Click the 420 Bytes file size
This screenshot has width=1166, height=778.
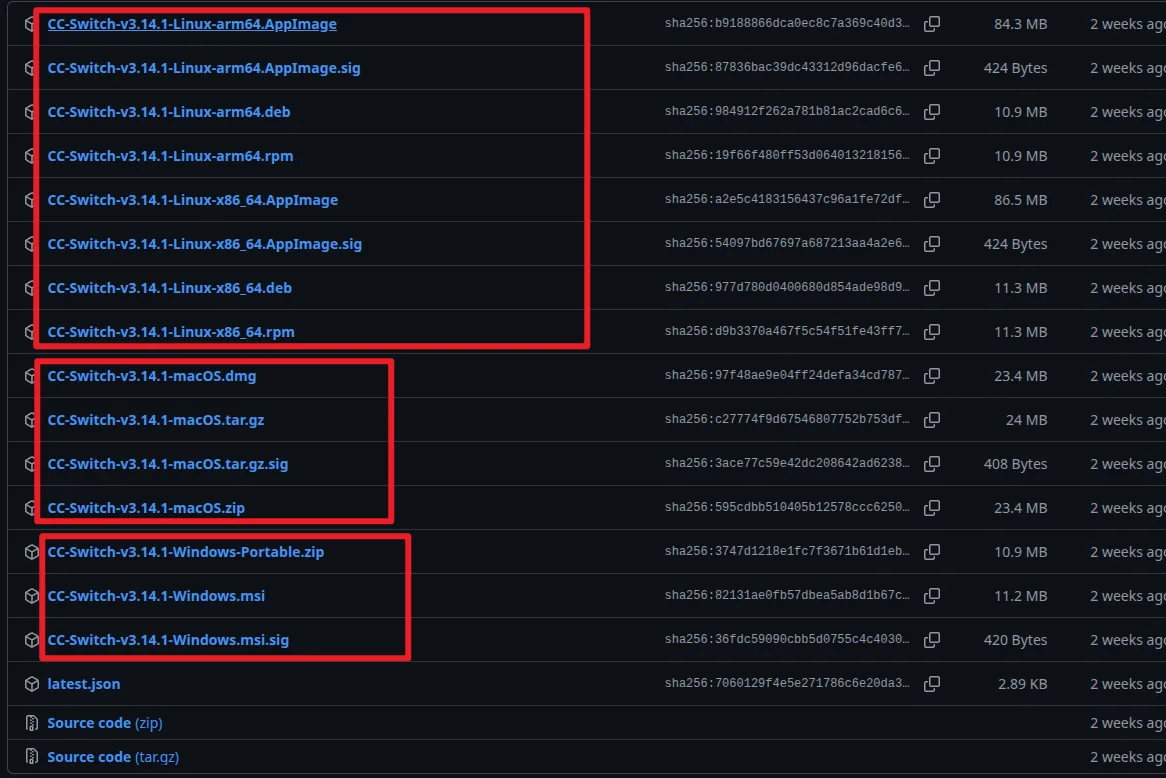point(1015,640)
